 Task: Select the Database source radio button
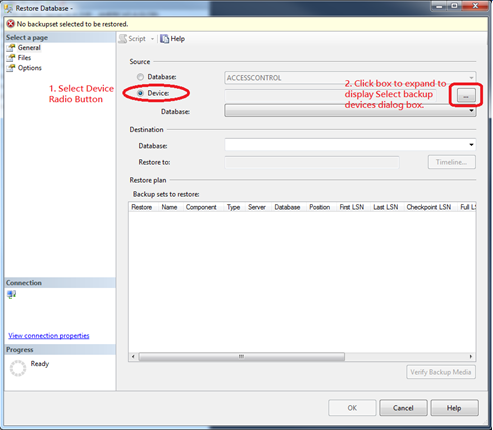point(140,77)
